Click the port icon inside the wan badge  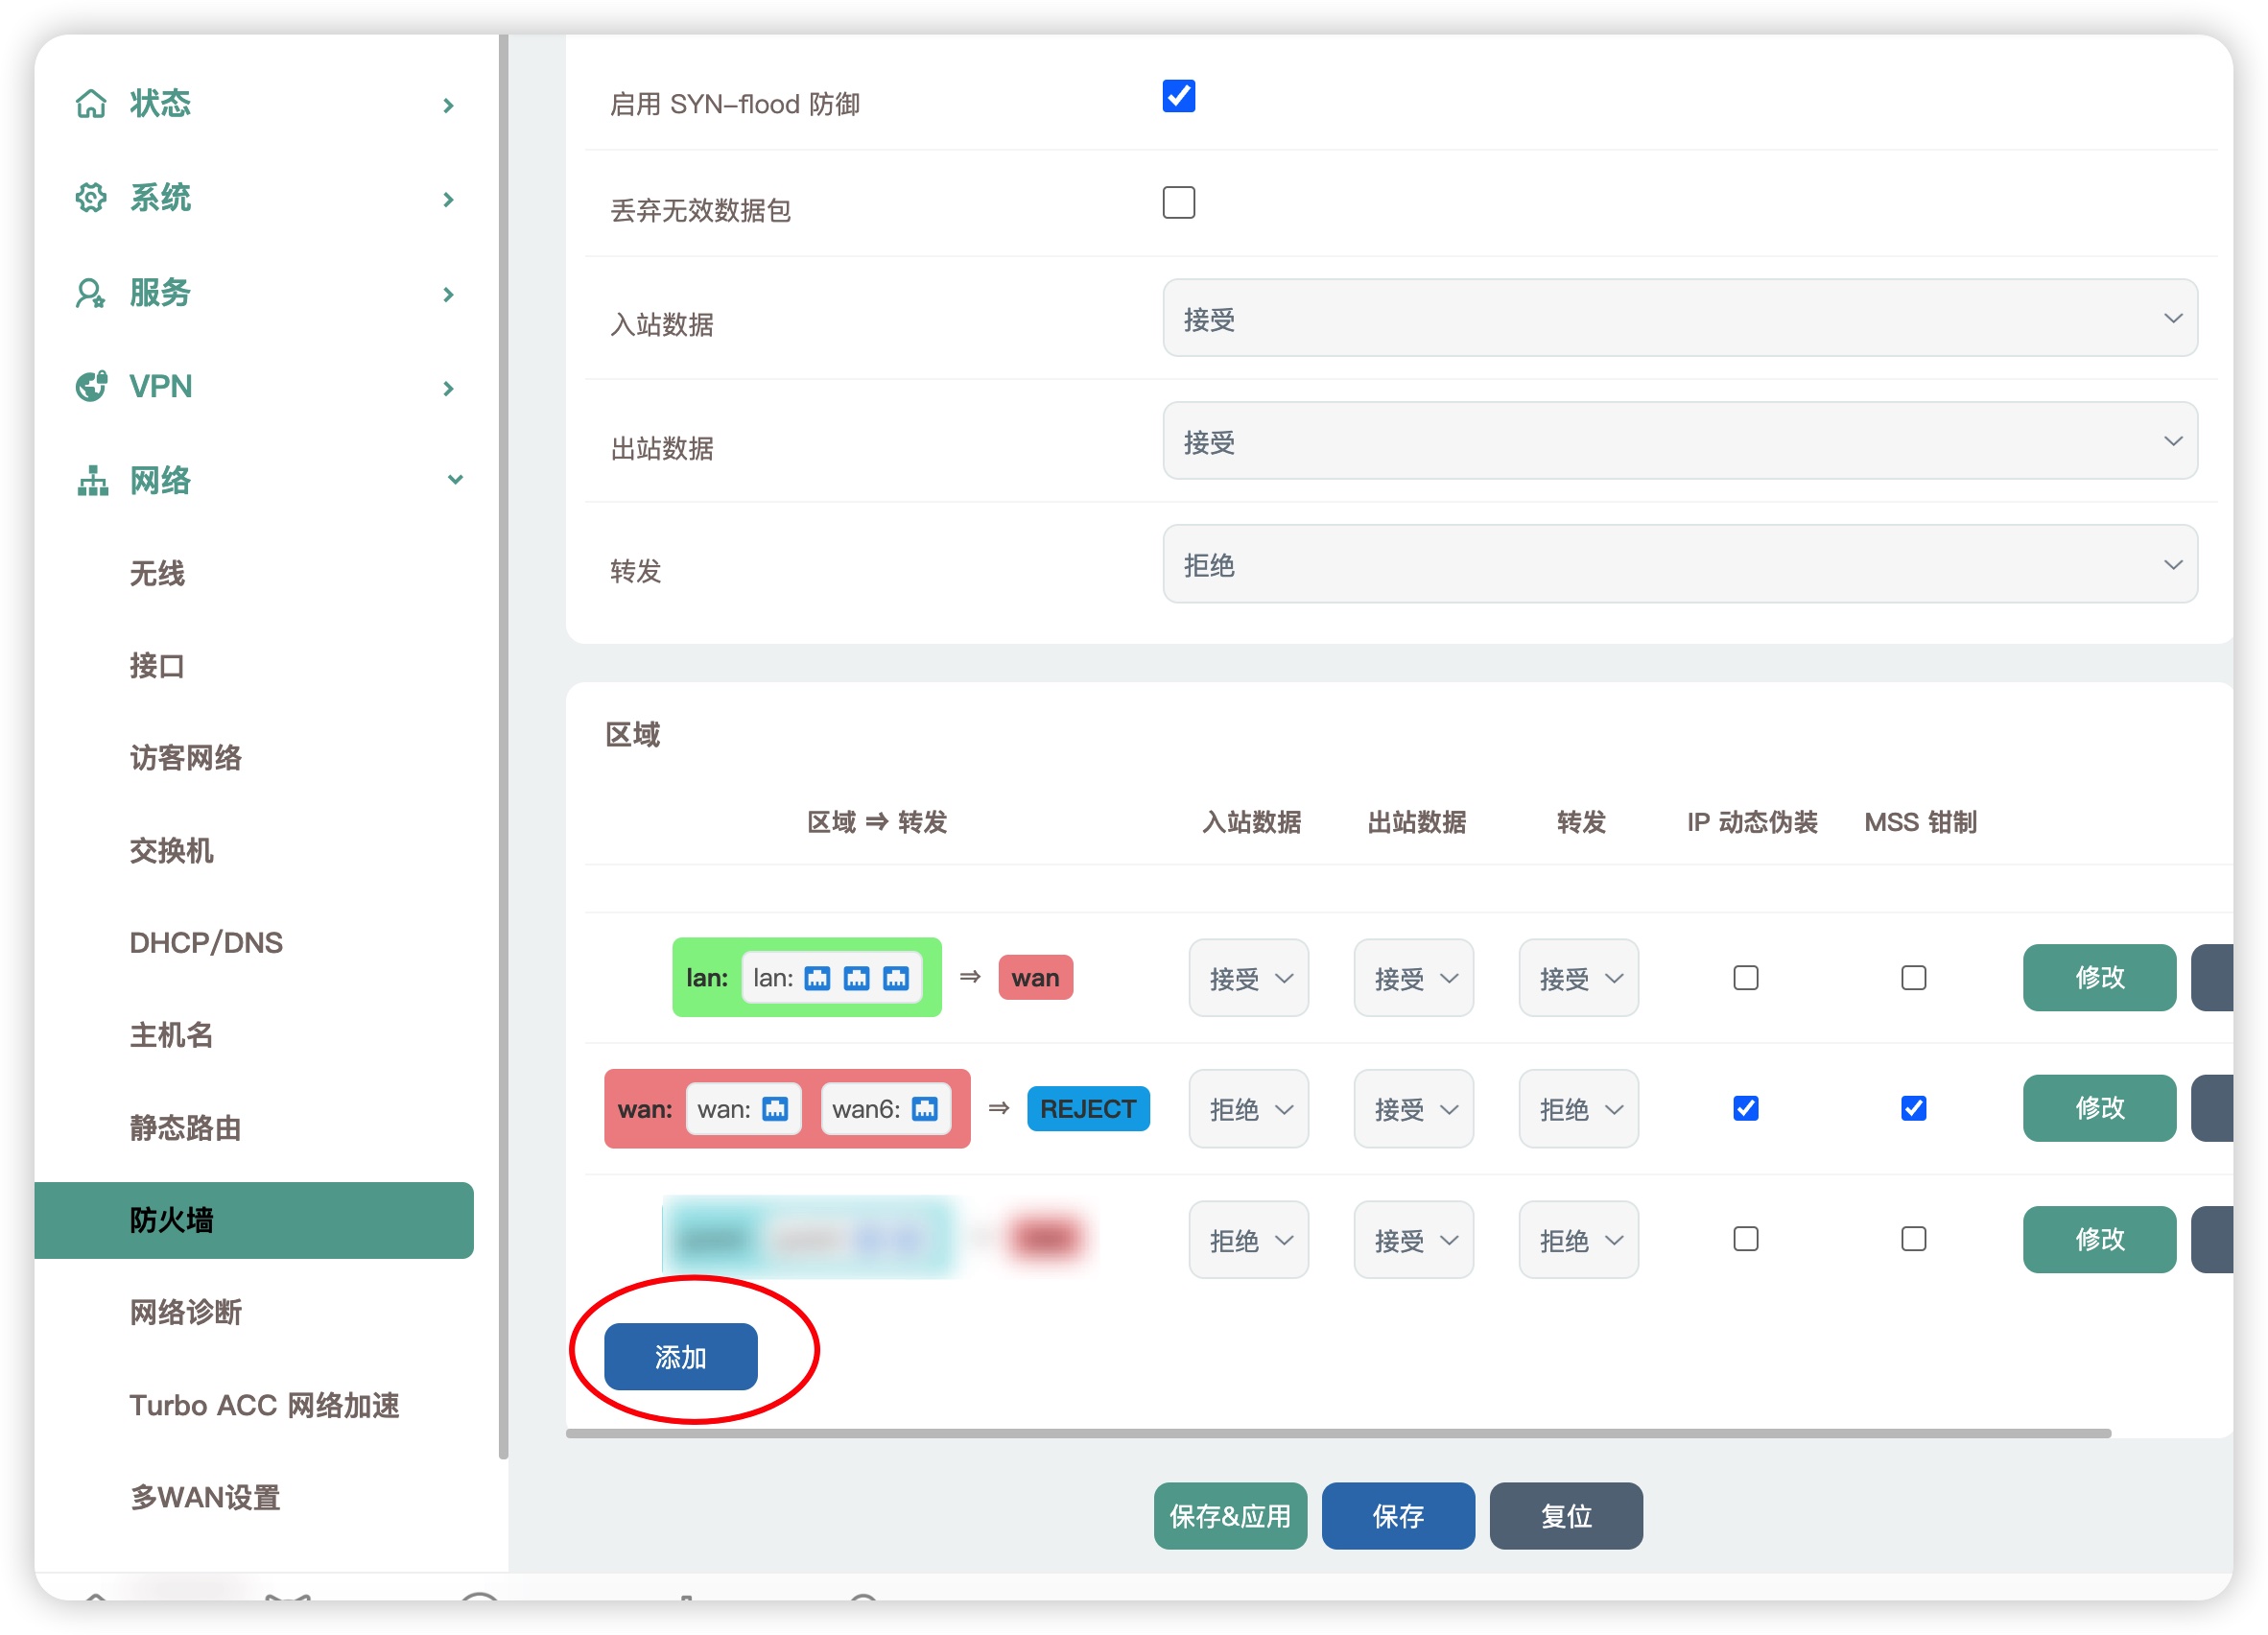point(774,1108)
